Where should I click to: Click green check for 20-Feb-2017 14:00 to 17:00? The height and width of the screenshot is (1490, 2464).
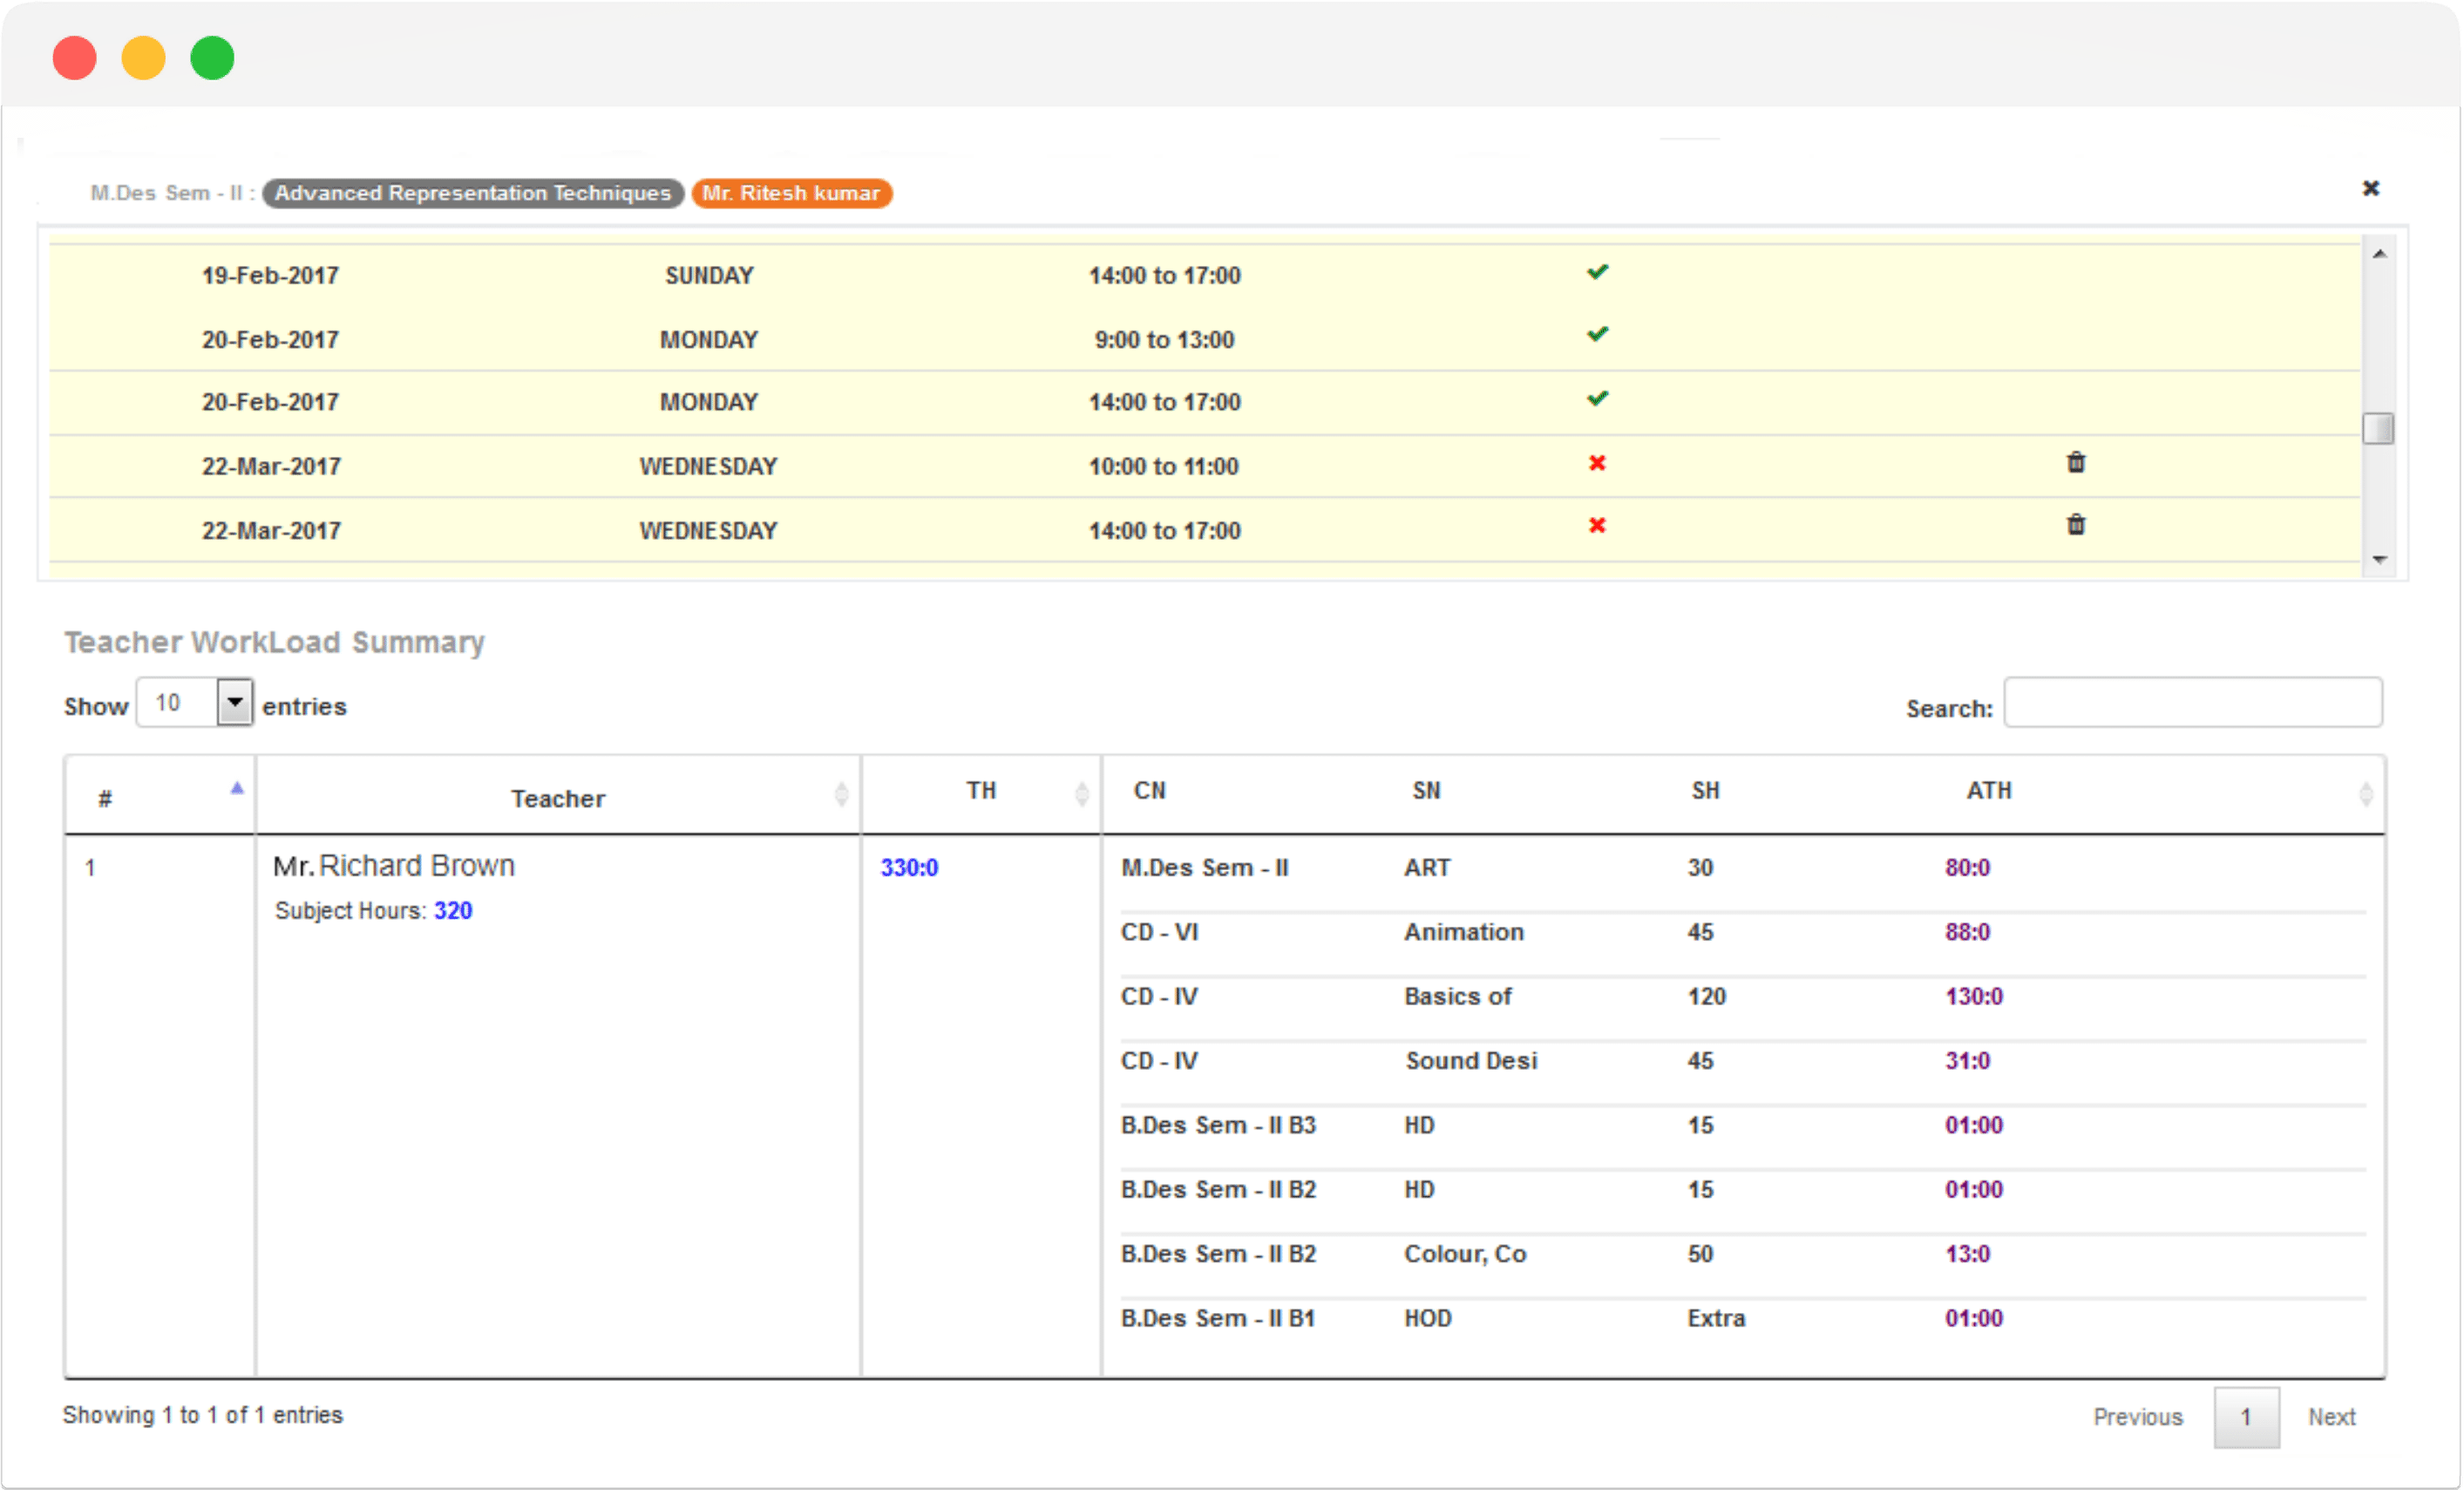(1598, 399)
